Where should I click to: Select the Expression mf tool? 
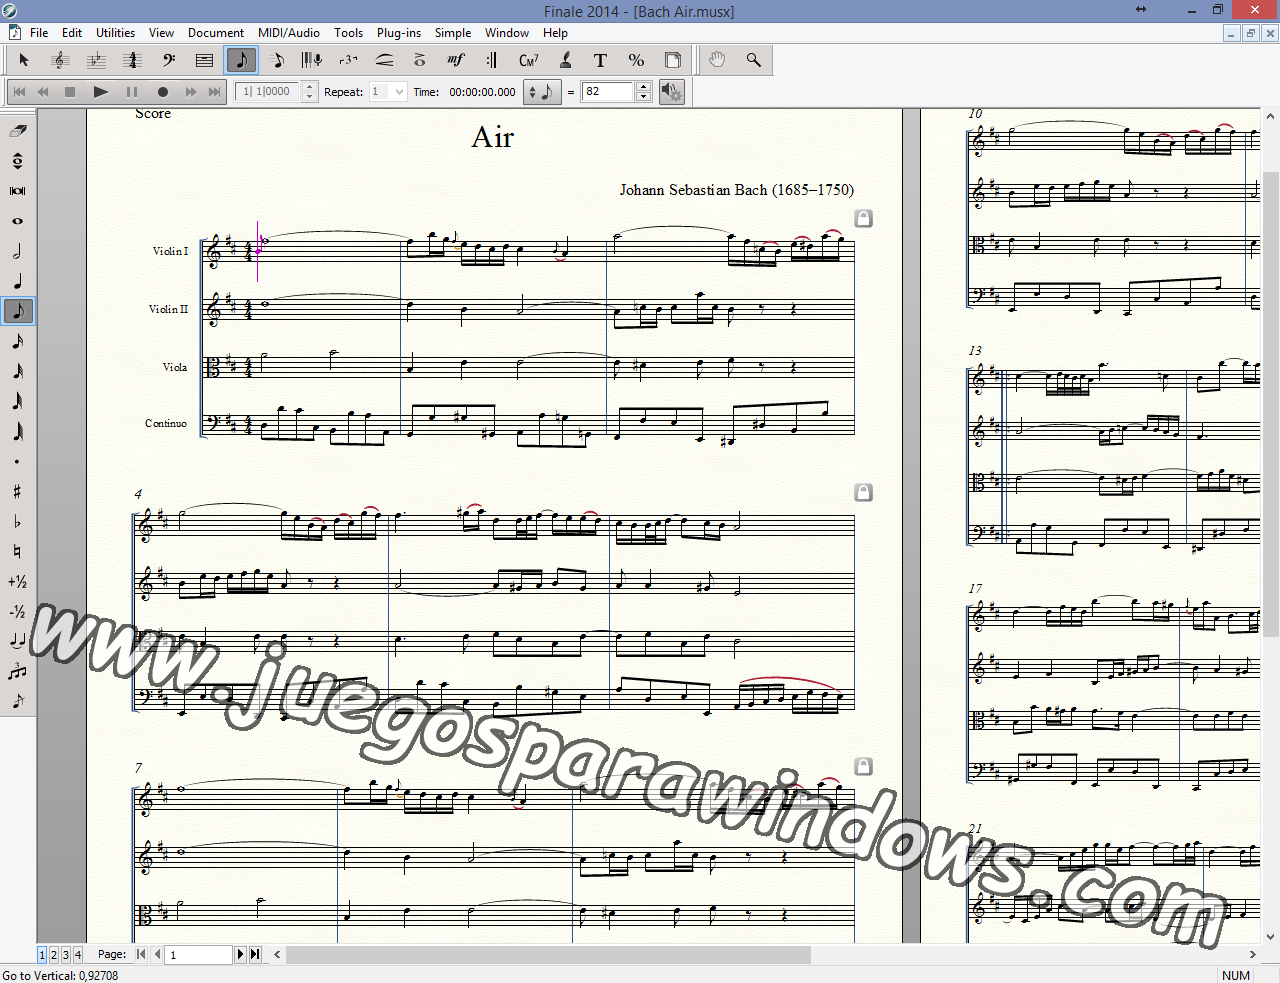click(456, 61)
